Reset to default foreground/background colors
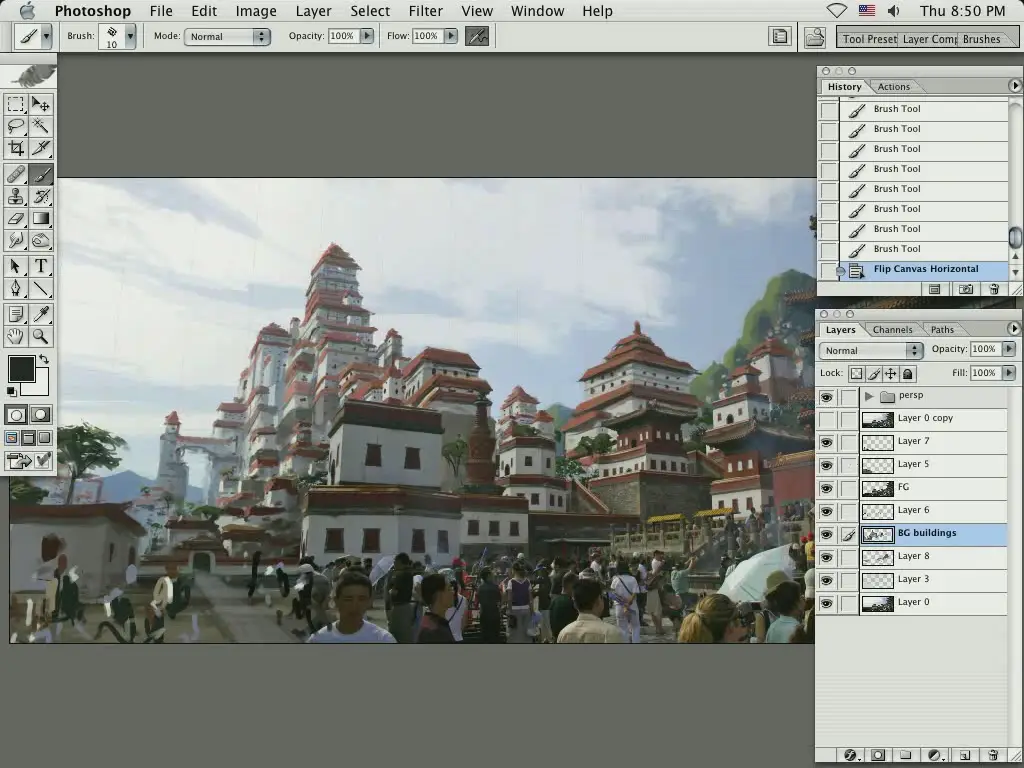Viewport: 1024px width, 768px height. click(x=11, y=391)
